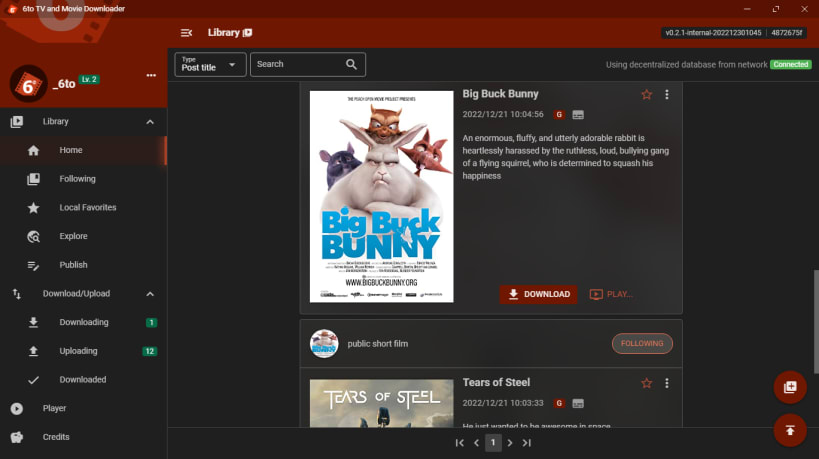Collapse the Library section chevron

150,122
